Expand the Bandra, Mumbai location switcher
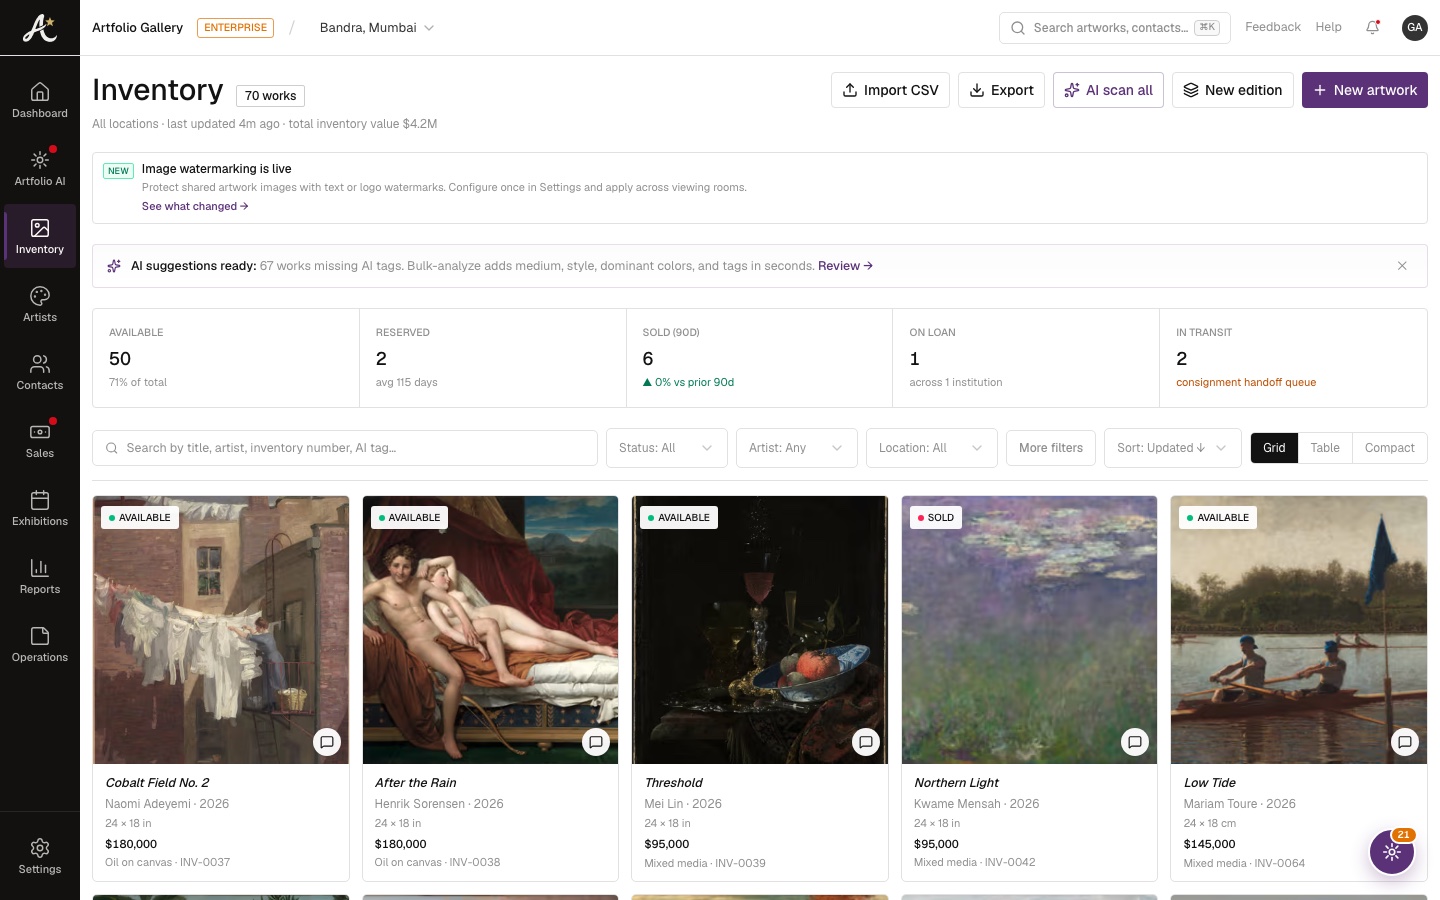 click(x=377, y=28)
